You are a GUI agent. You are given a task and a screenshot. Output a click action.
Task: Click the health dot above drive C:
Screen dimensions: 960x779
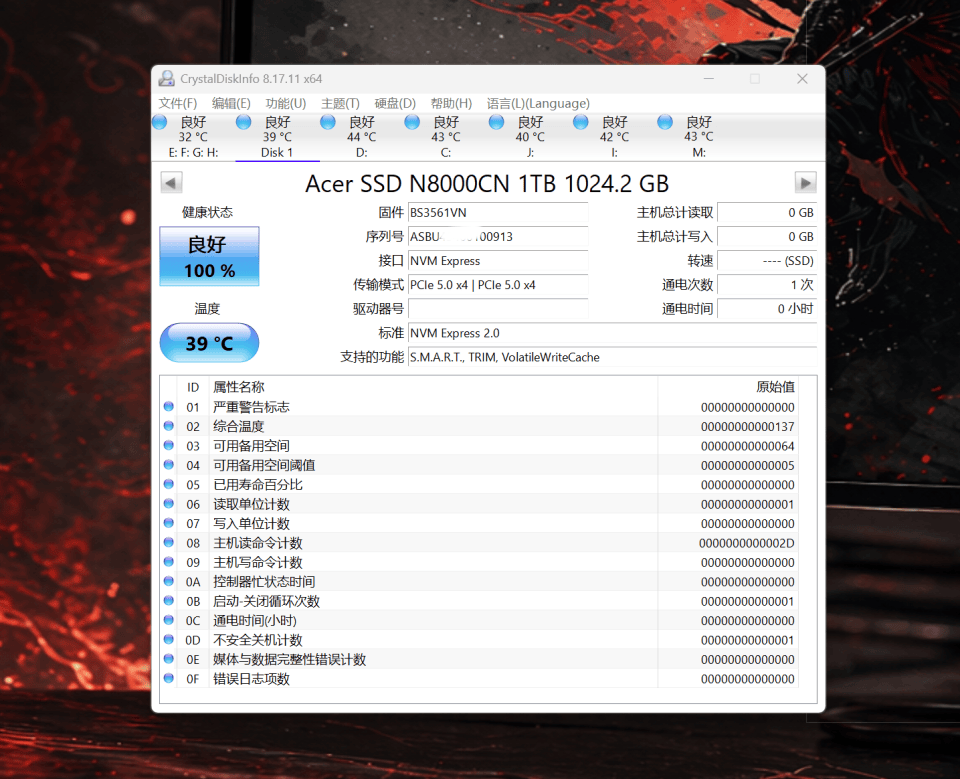pos(411,121)
